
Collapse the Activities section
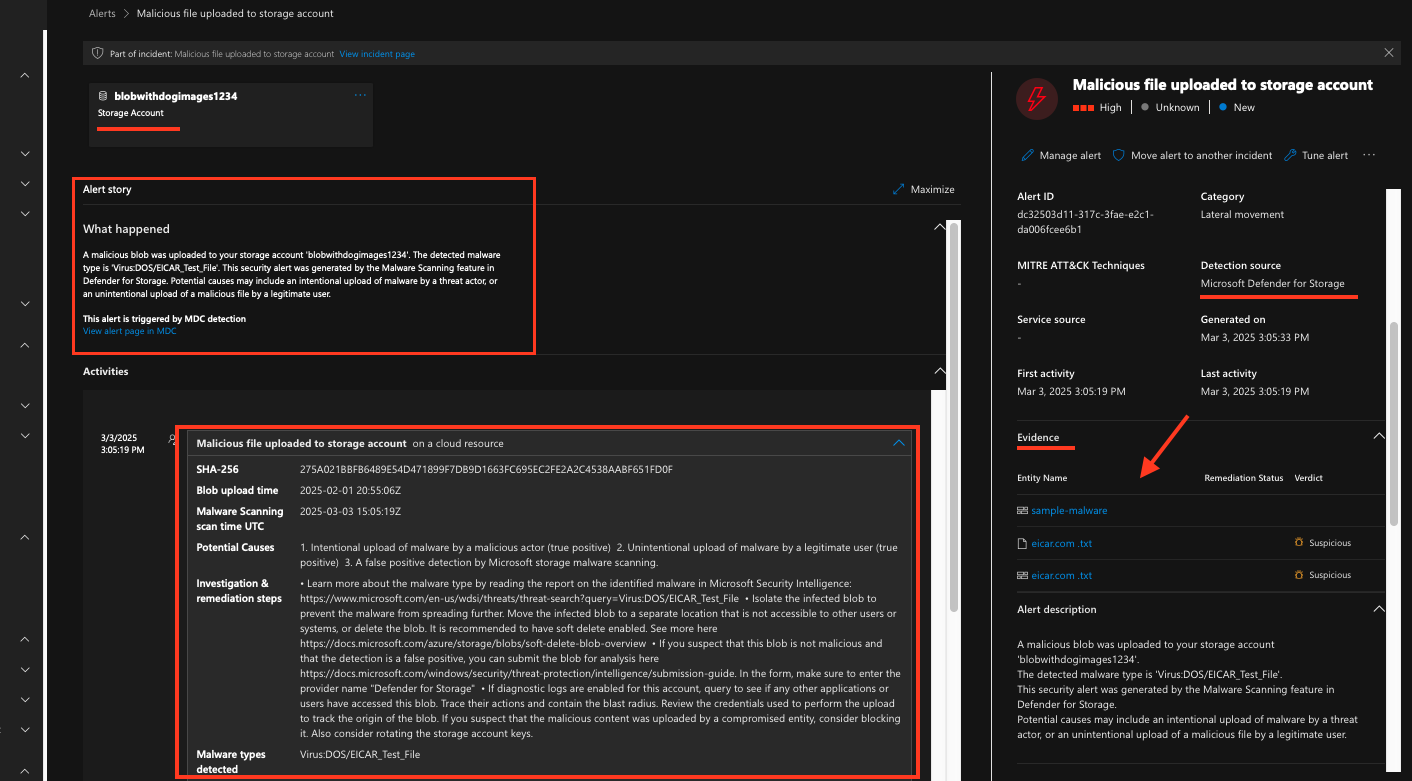point(939,370)
